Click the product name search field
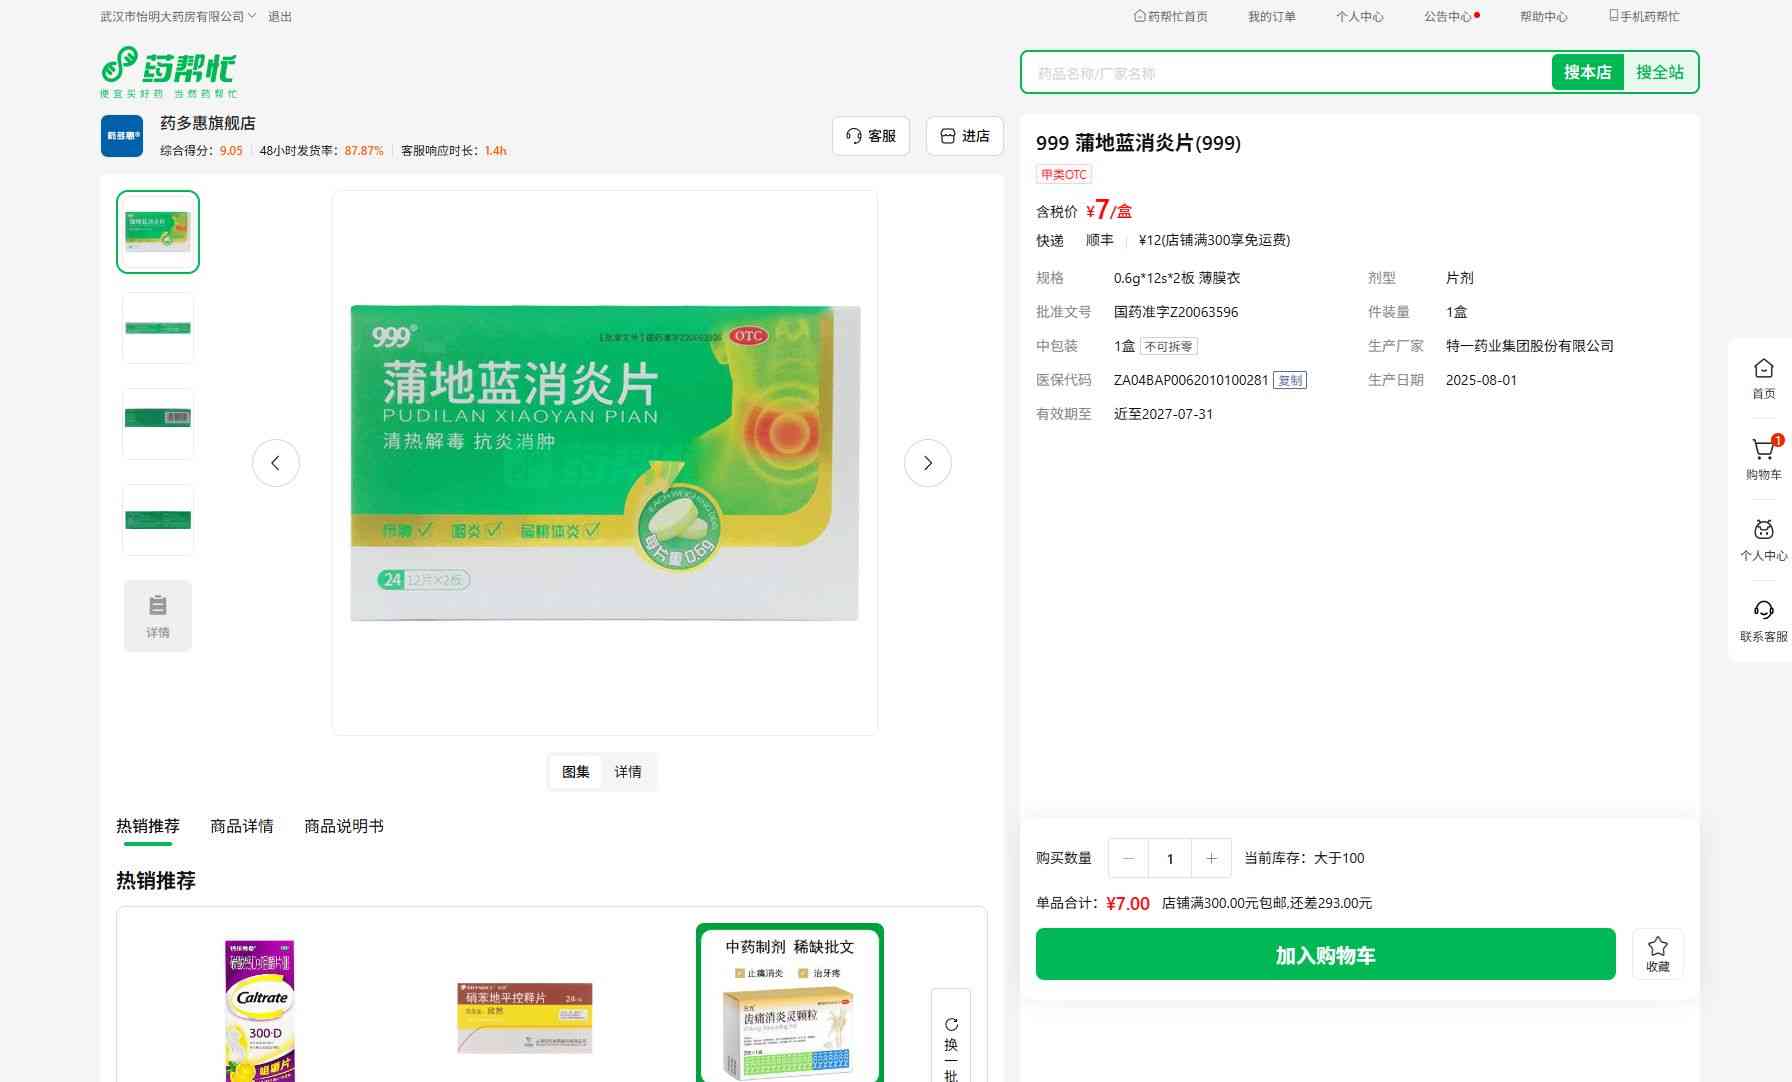This screenshot has height=1082, width=1792. pyautogui.click(x=1285, y=73)
